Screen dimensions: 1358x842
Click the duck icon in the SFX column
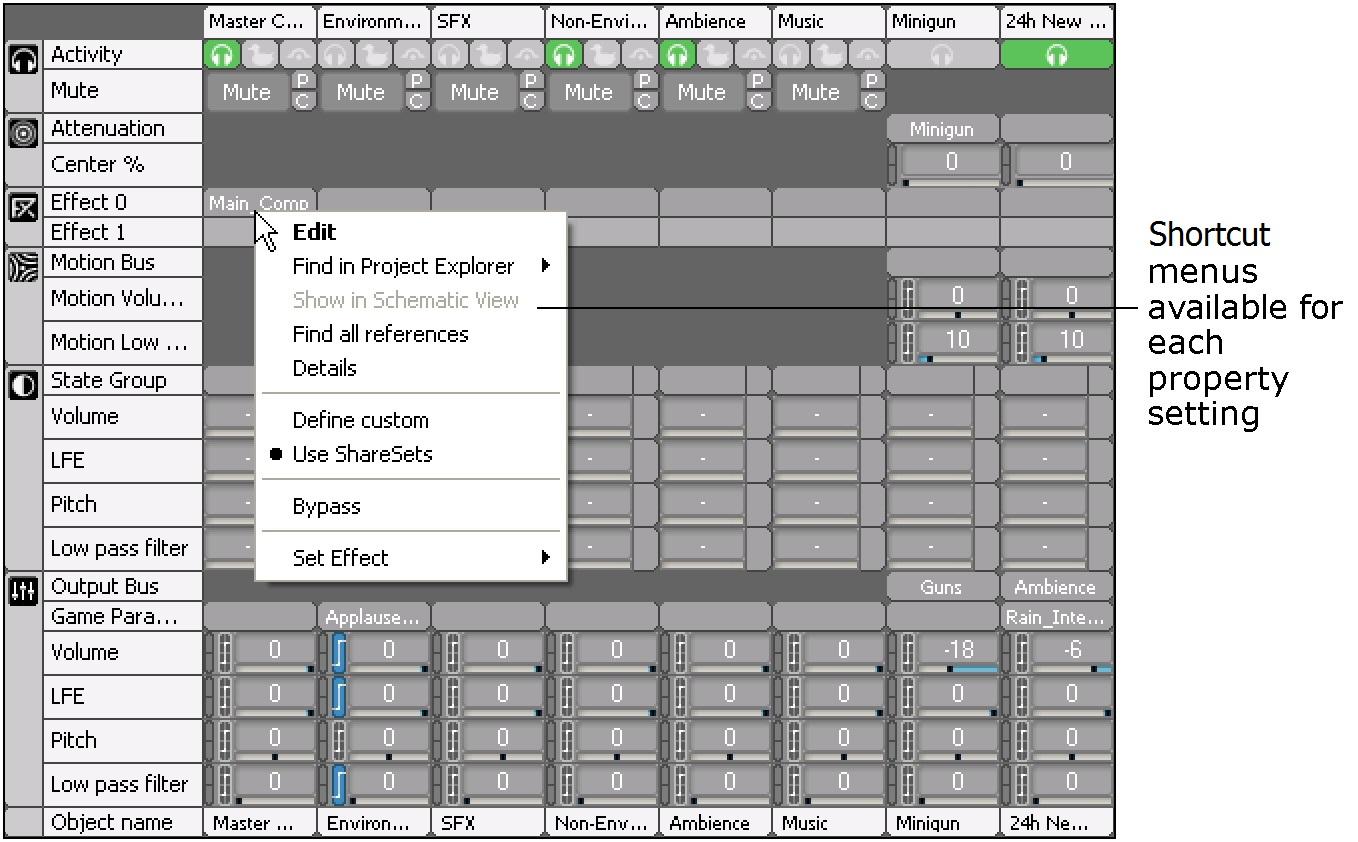point(489,55)
